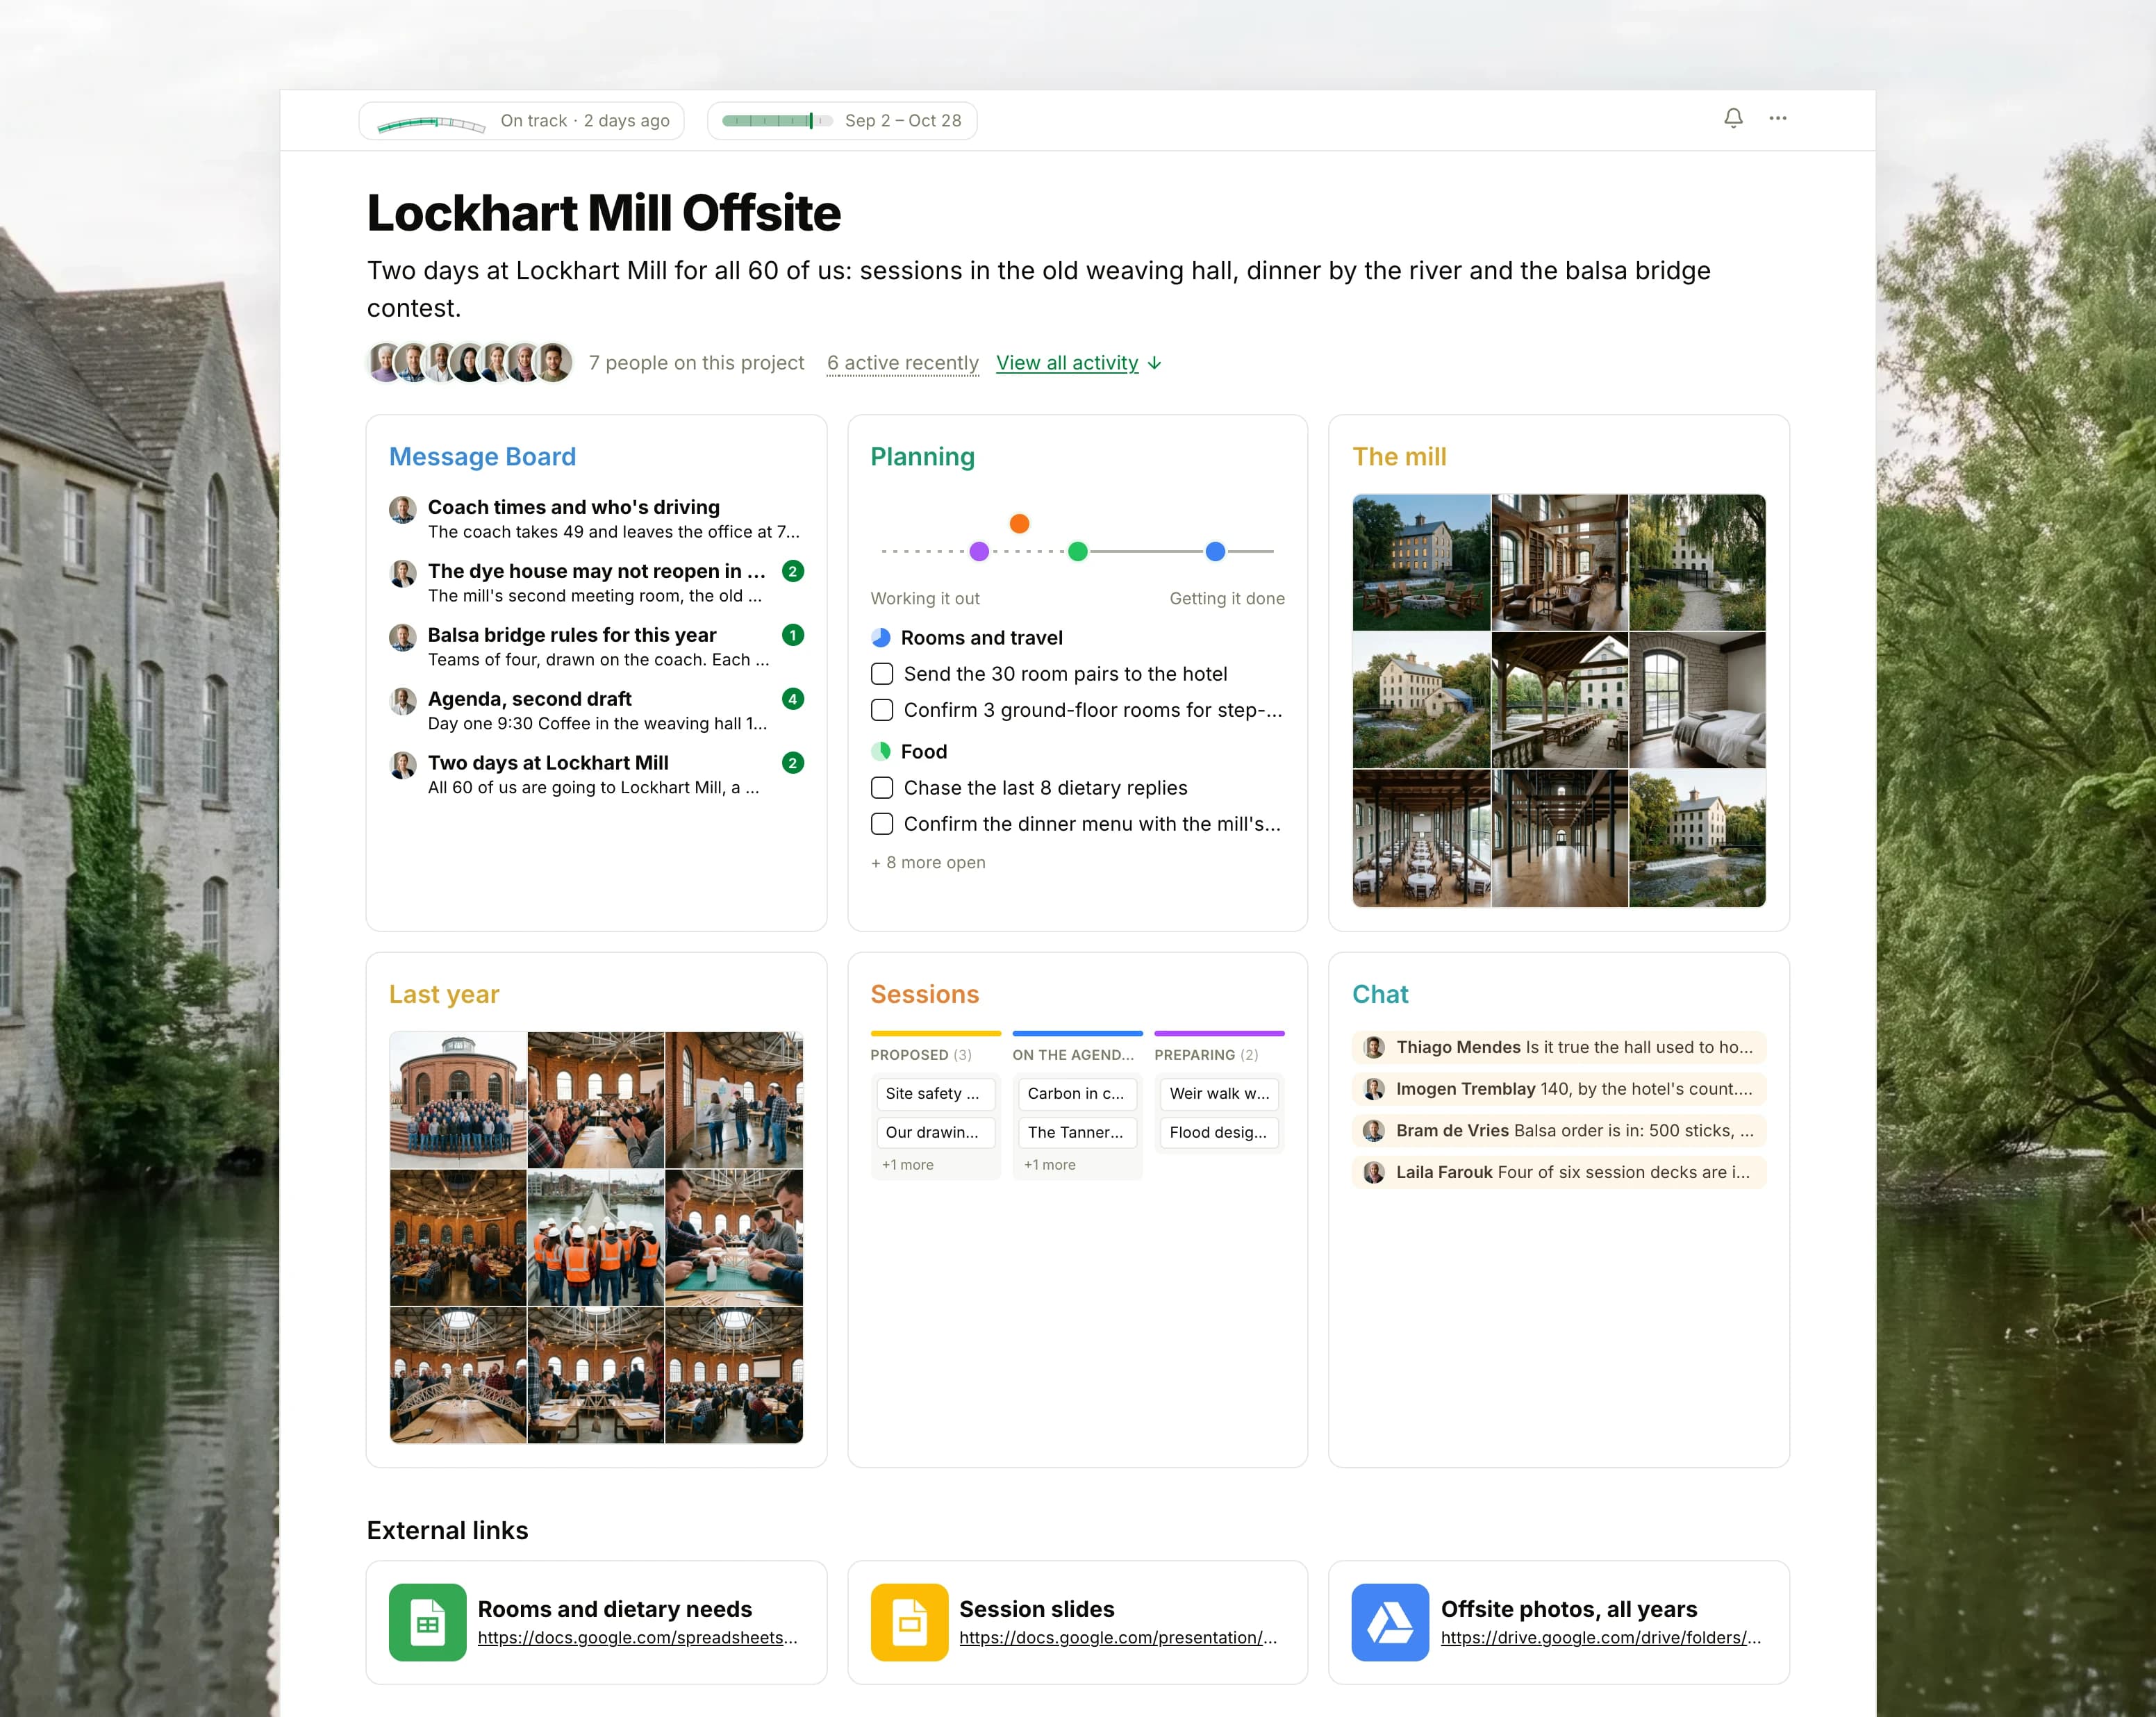The height and width of the screenshot is (1717, 2156).
Task: Open the Site safety card in Proposed
Action: (x=935, y=1094)
